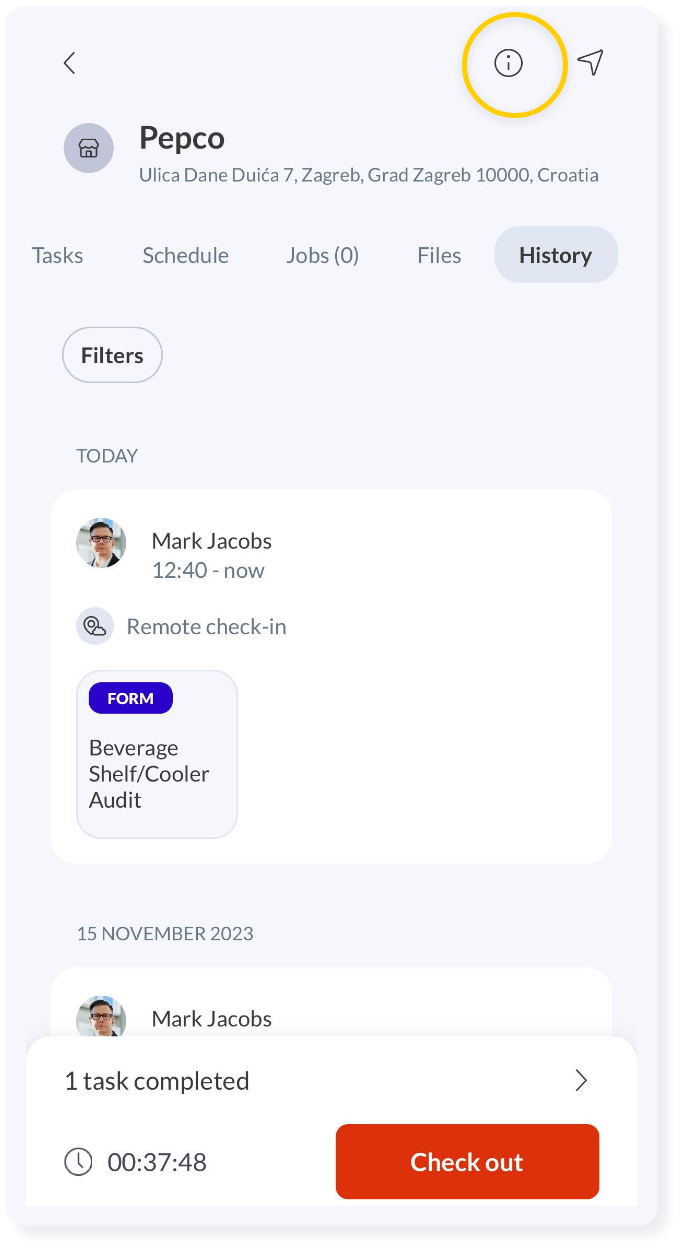Tap the back arrow icon
Image resolution: width=683 pixels, height=1251 pixels.
pyautogui.click(x=69, y=63)
